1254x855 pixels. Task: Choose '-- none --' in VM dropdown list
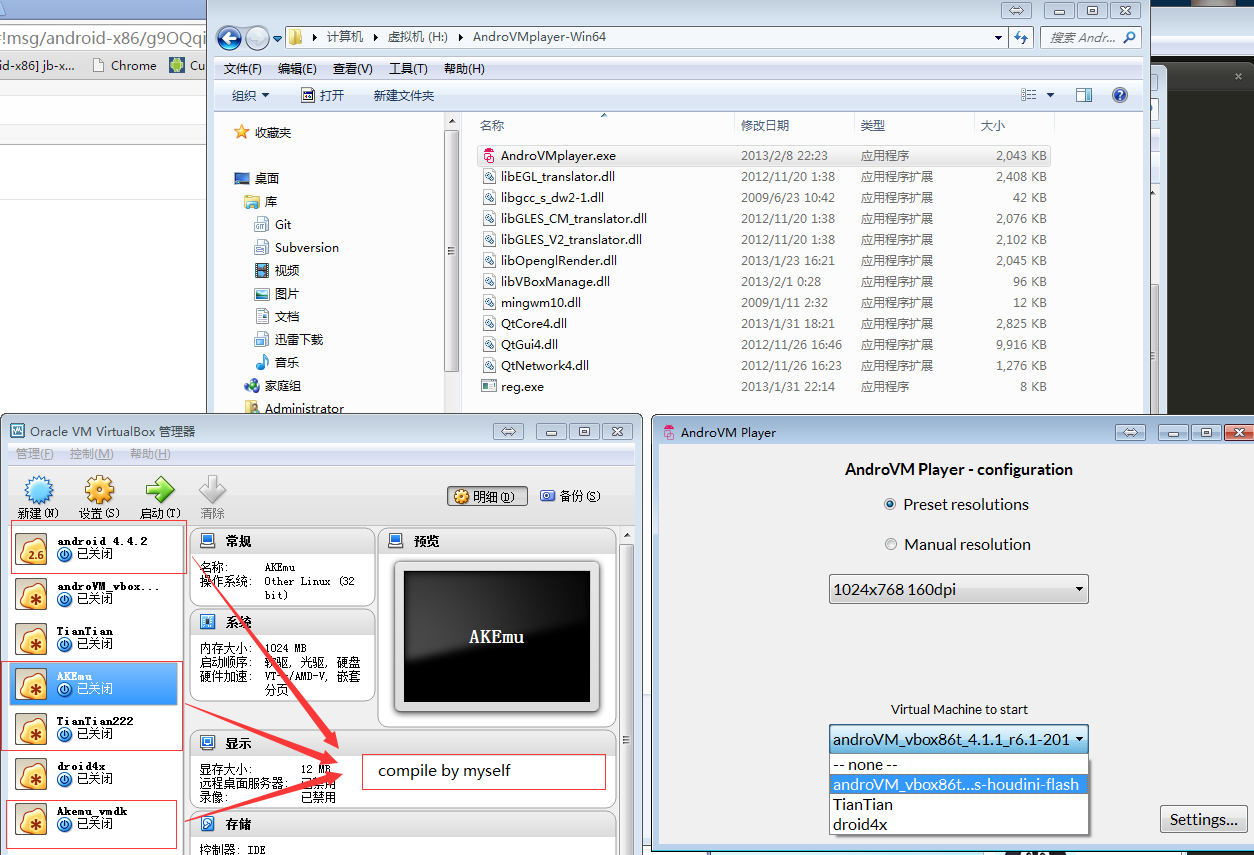click(958, 765)
